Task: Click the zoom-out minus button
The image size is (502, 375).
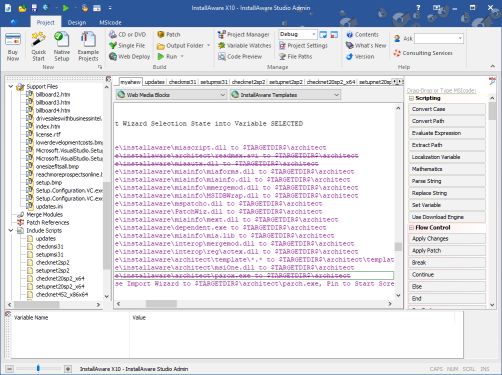Action: [x=10, y=369]
